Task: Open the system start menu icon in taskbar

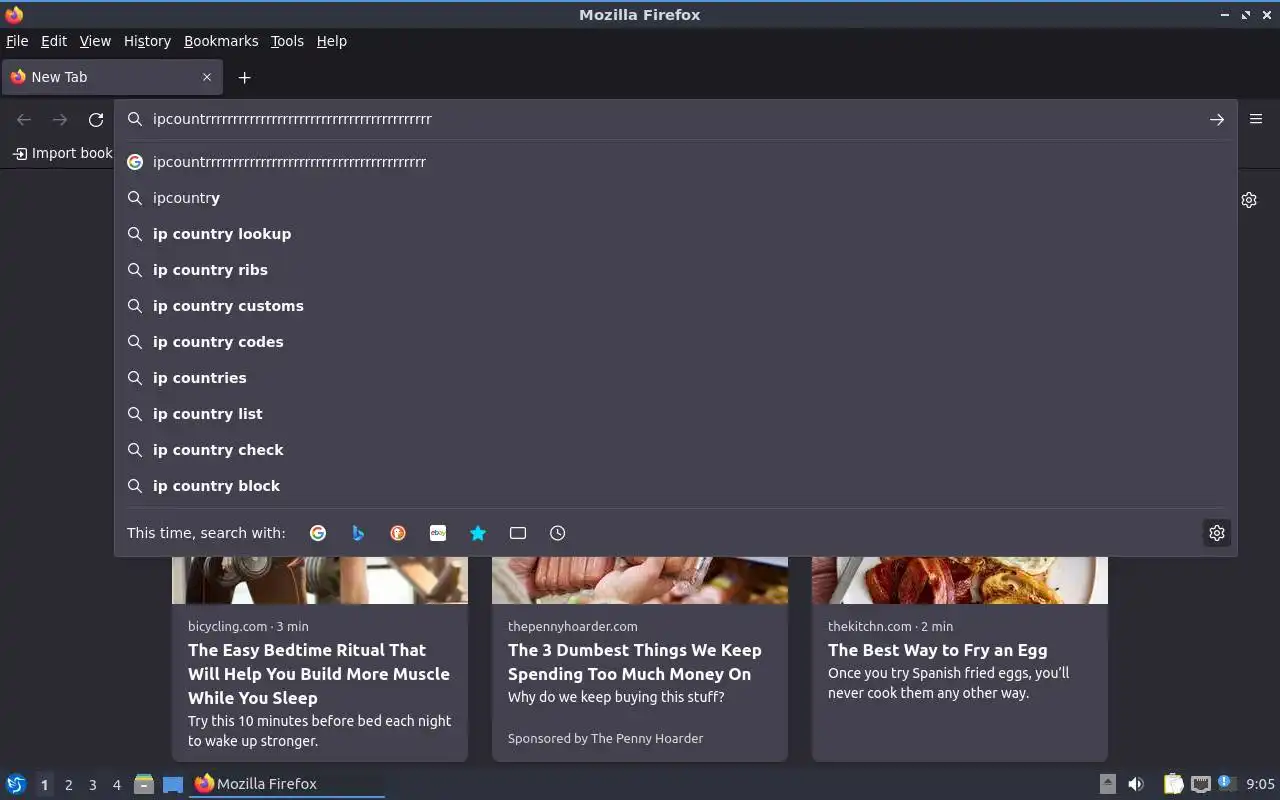Action: [15, 784]
